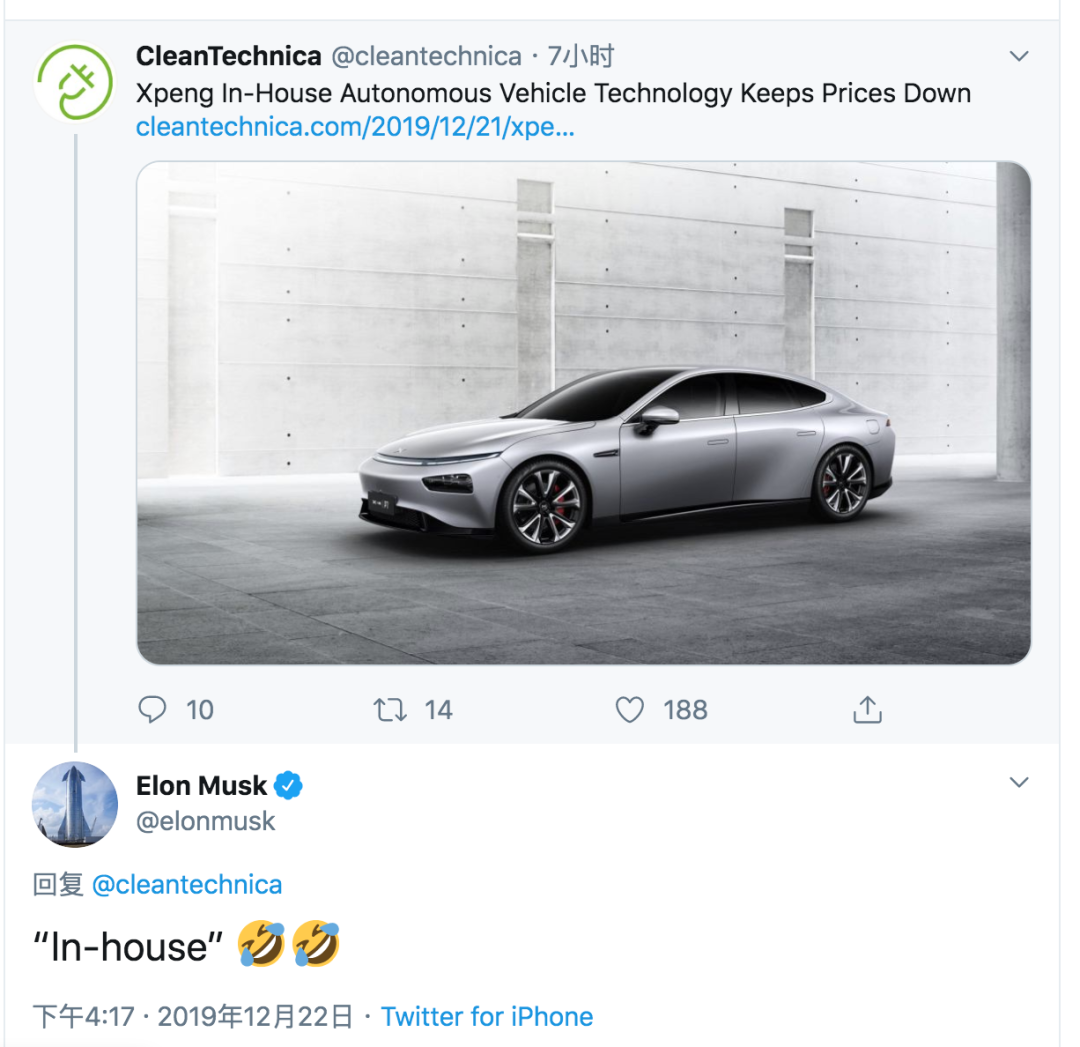The image size is (1080, 1047).
Task: Expand the CleanTechnica tweet options chevron
Action: 1019,56
